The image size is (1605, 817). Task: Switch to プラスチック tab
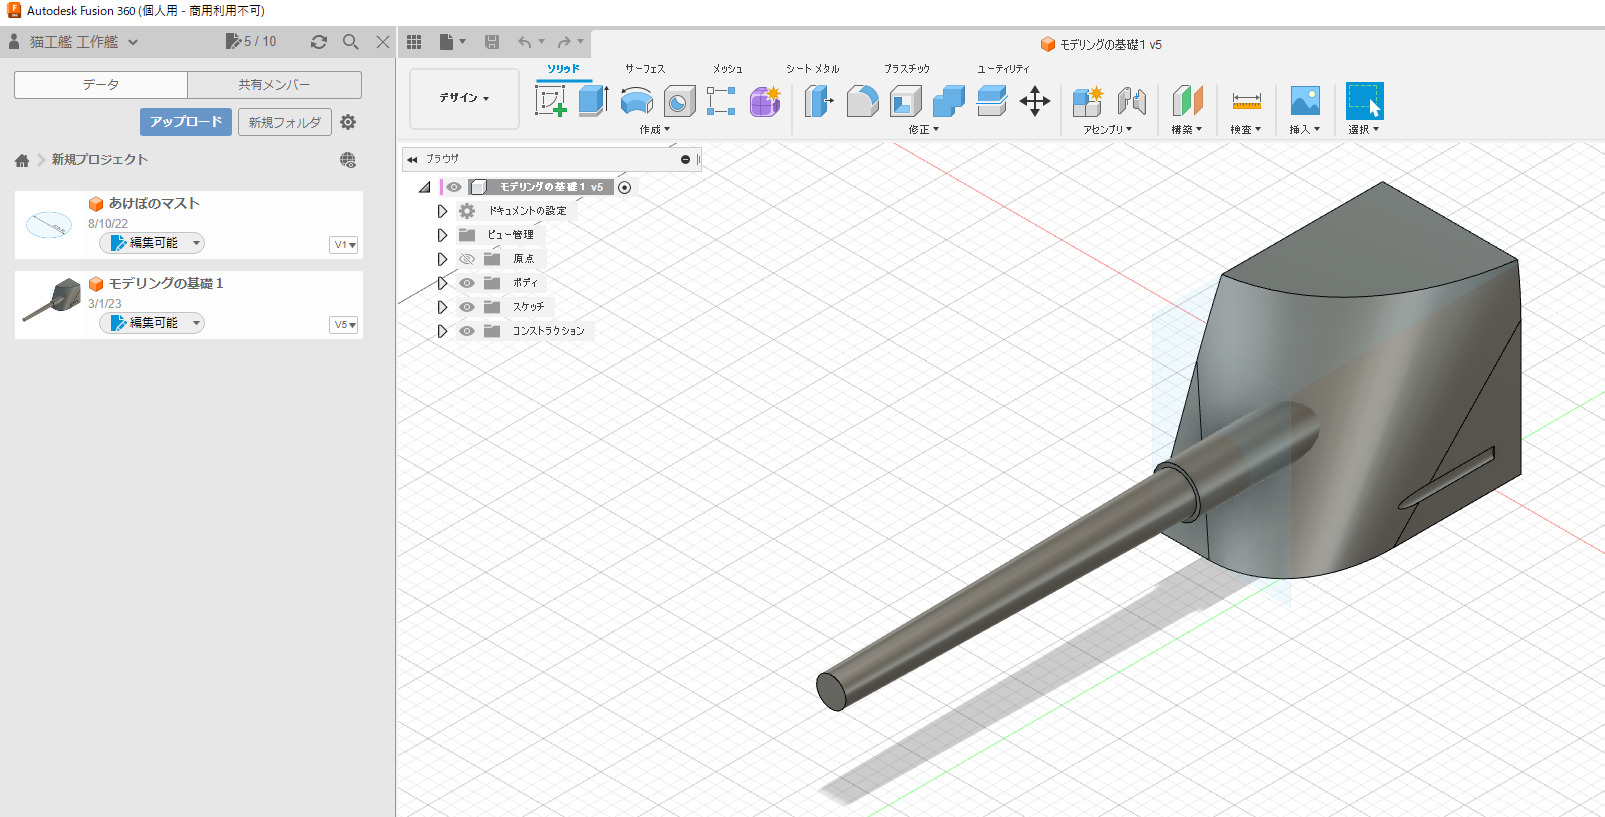[907, 69]
